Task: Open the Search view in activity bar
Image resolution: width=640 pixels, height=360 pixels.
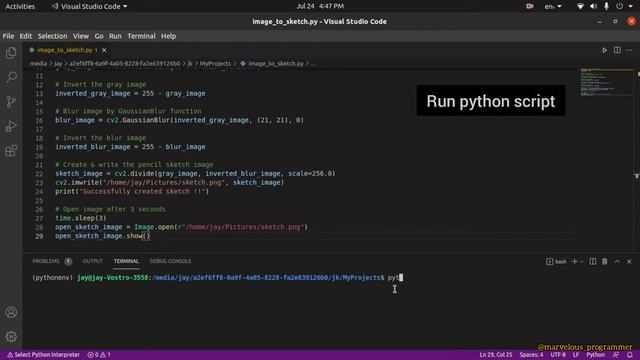Action: tap(11, 77)
